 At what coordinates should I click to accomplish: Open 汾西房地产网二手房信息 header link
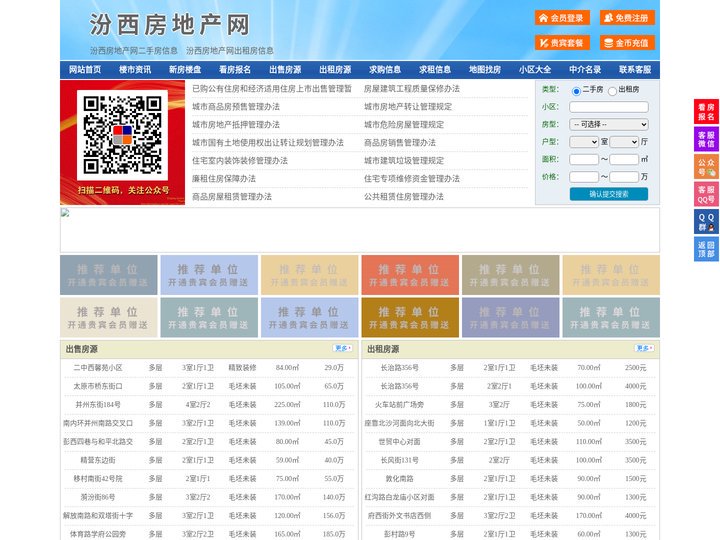(134, 51)
